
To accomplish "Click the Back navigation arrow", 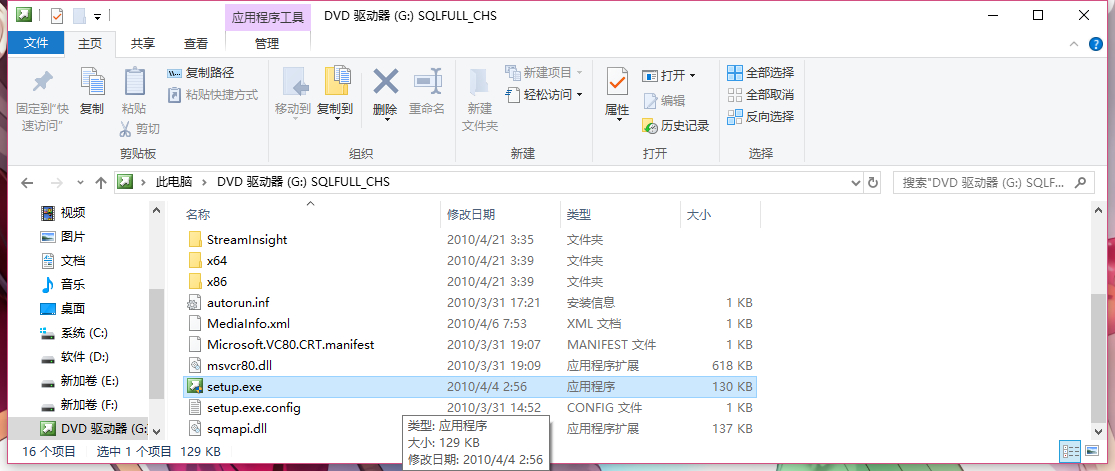I will pyautogui.click(x=27, y=182).
